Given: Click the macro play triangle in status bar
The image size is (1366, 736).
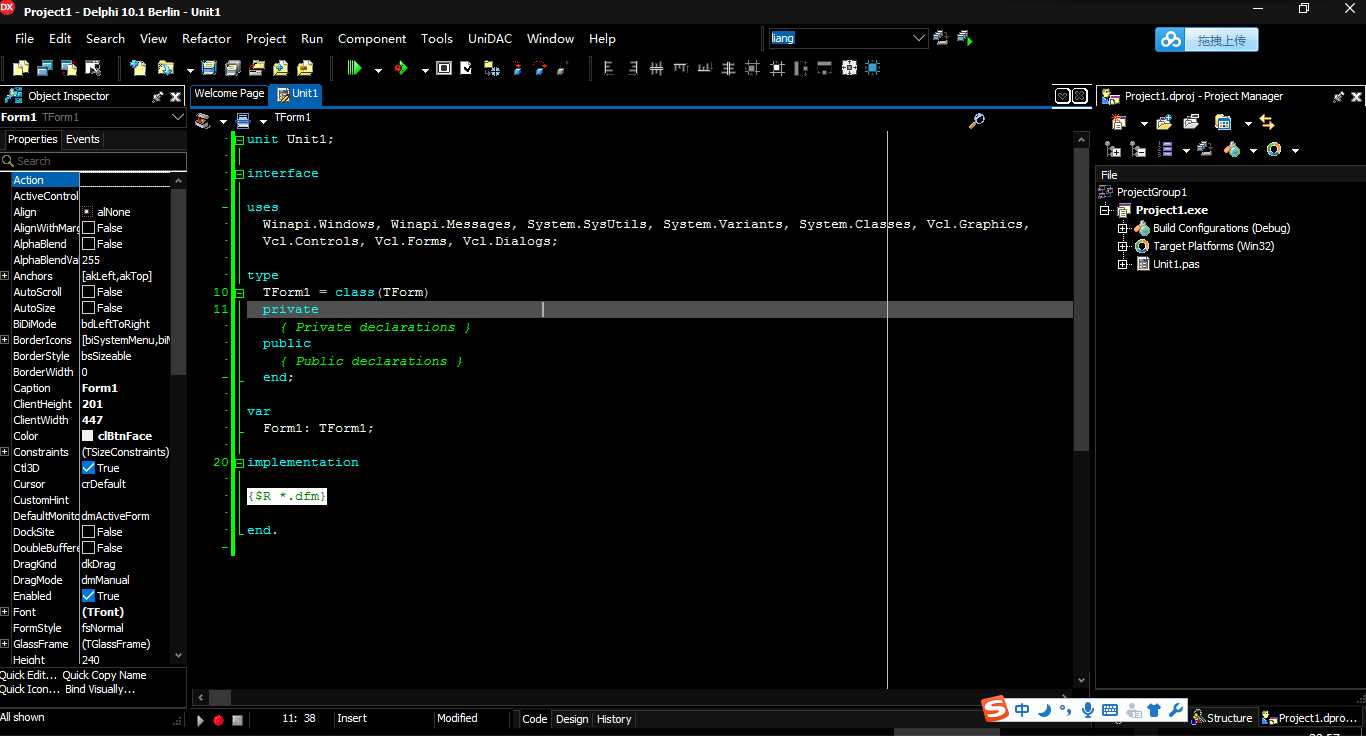Looking at the screenshot, I should click(200, 720).
